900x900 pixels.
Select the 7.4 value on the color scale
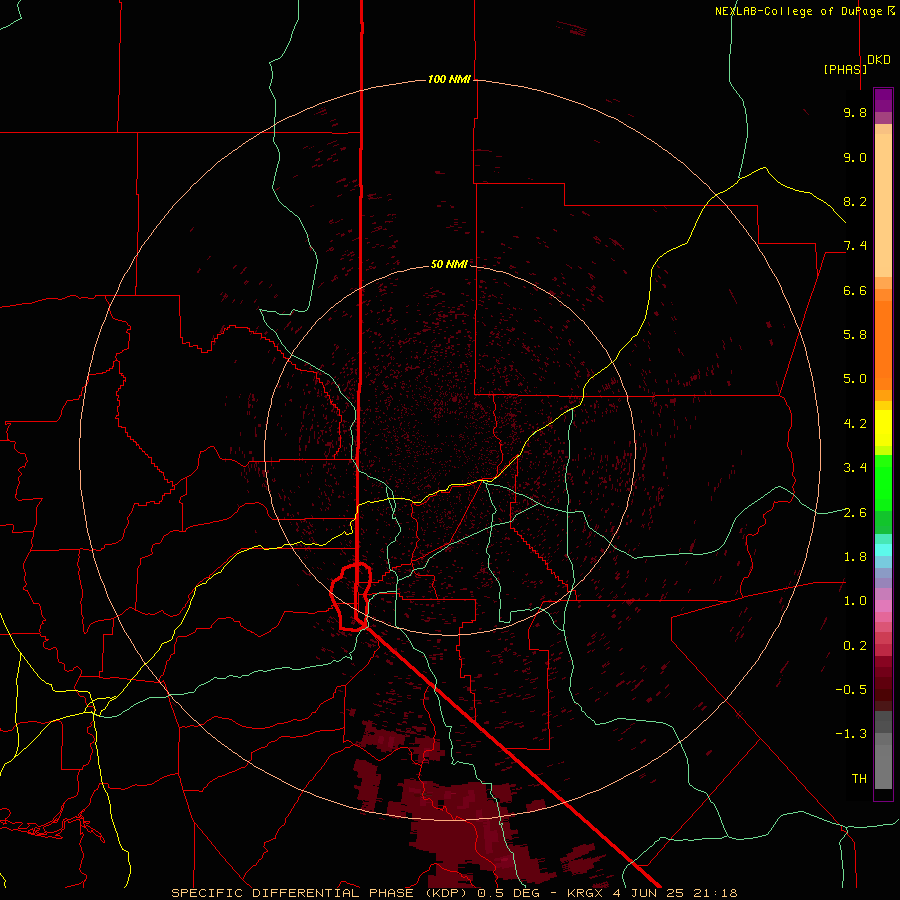pos(855,246)
